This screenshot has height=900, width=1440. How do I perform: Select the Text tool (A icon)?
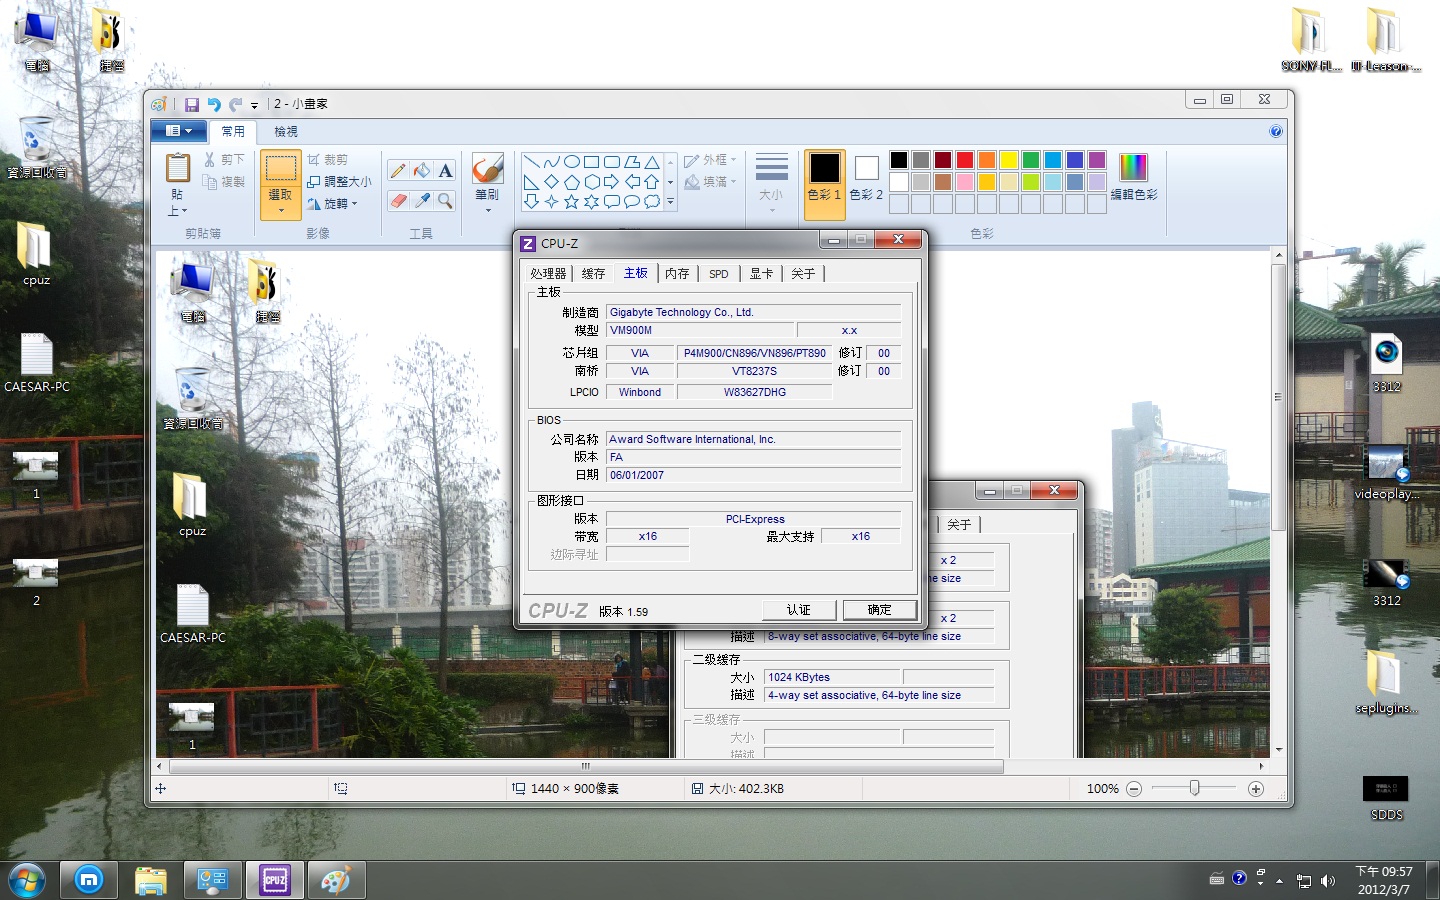point(446,170)
